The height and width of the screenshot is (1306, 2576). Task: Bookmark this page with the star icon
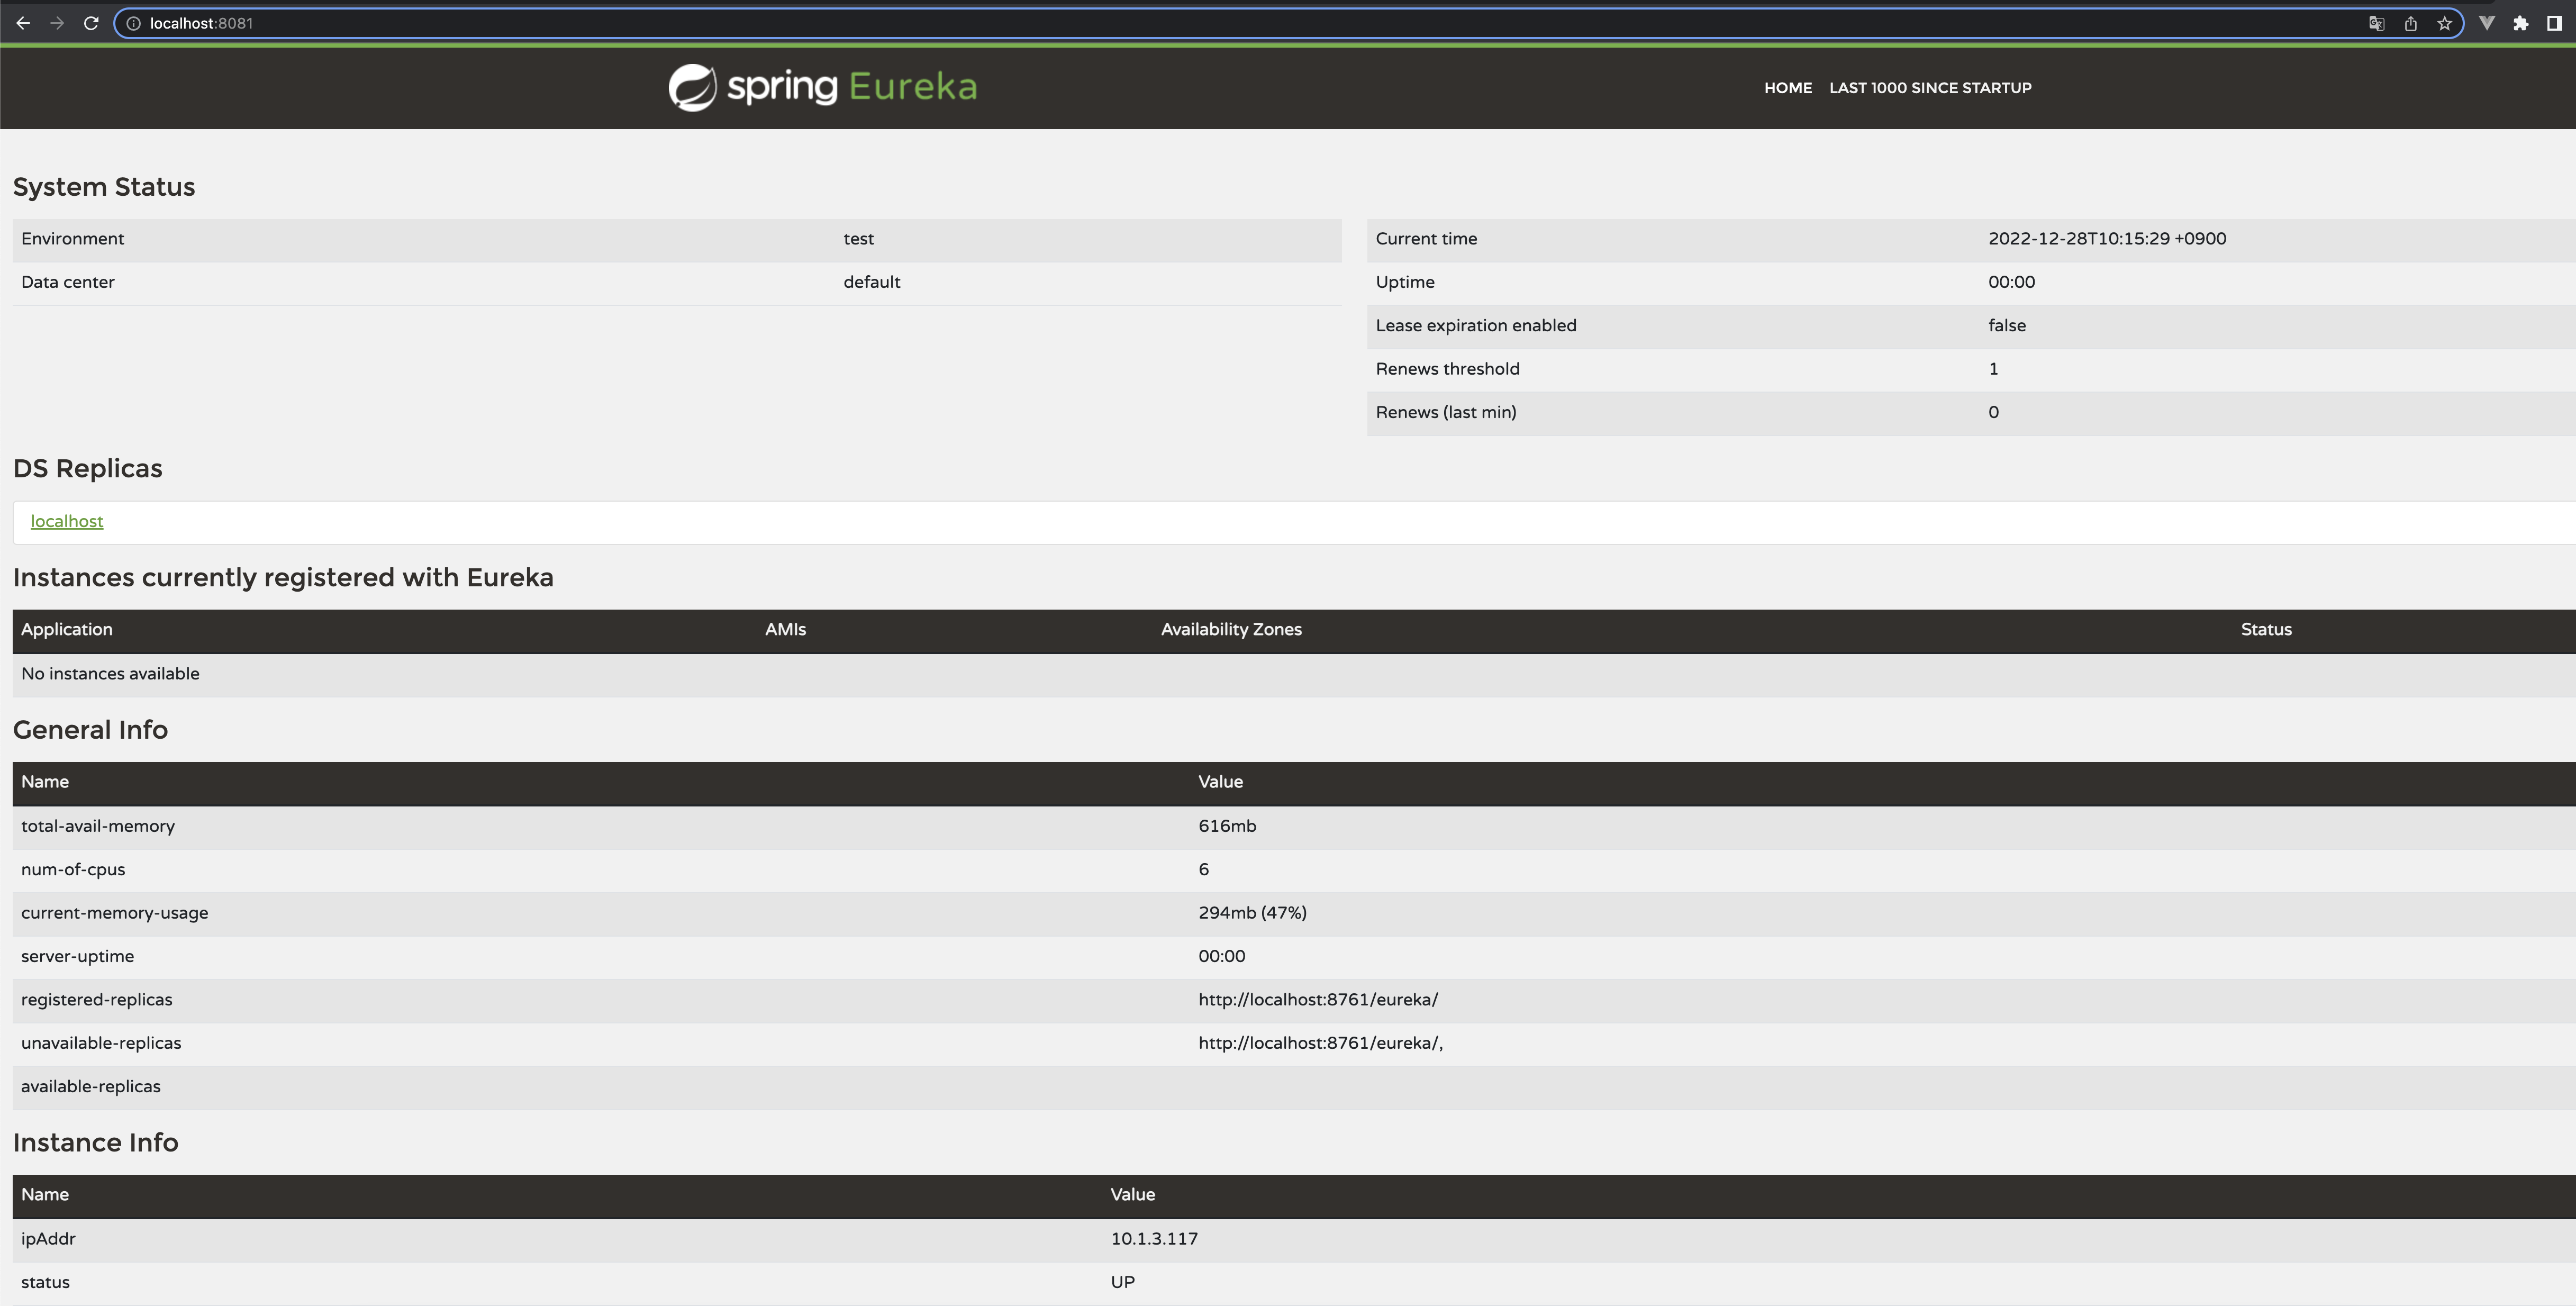2444,23
